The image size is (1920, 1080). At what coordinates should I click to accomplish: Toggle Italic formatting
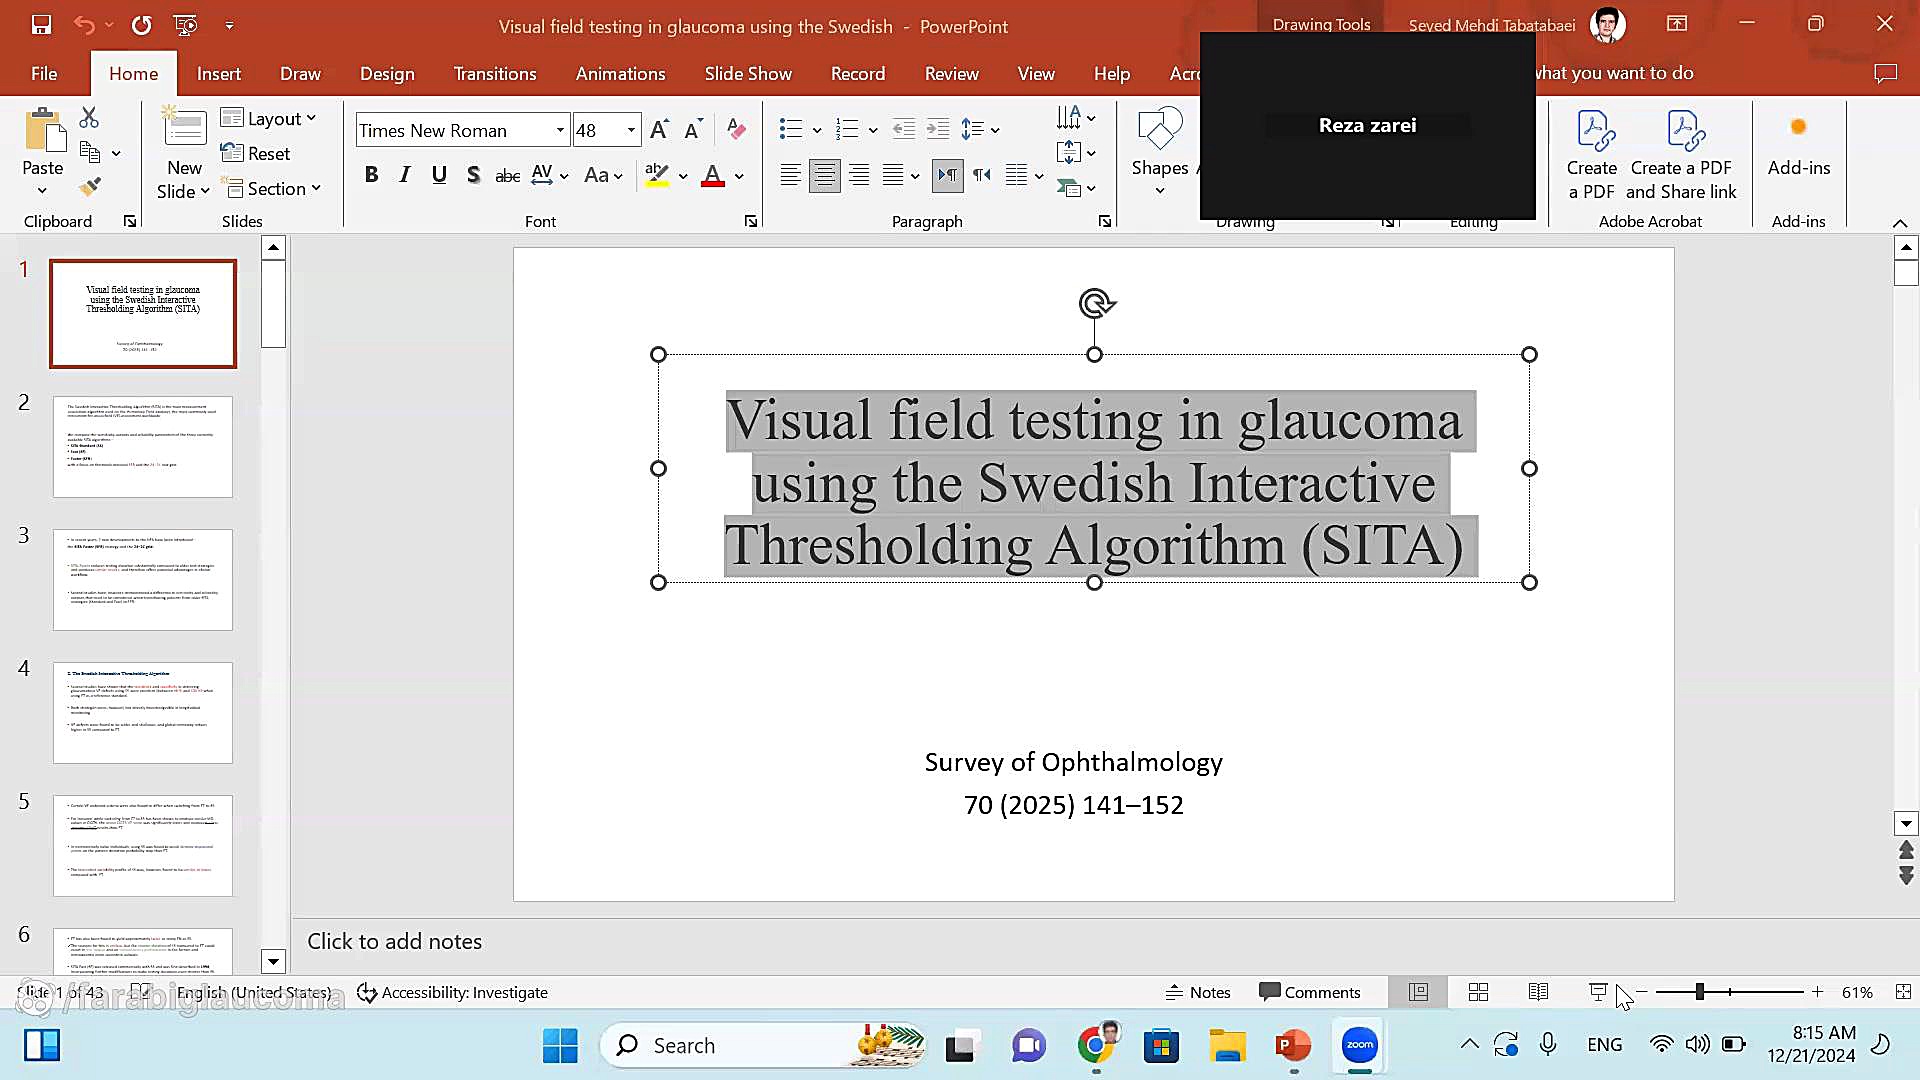point(405,175)
